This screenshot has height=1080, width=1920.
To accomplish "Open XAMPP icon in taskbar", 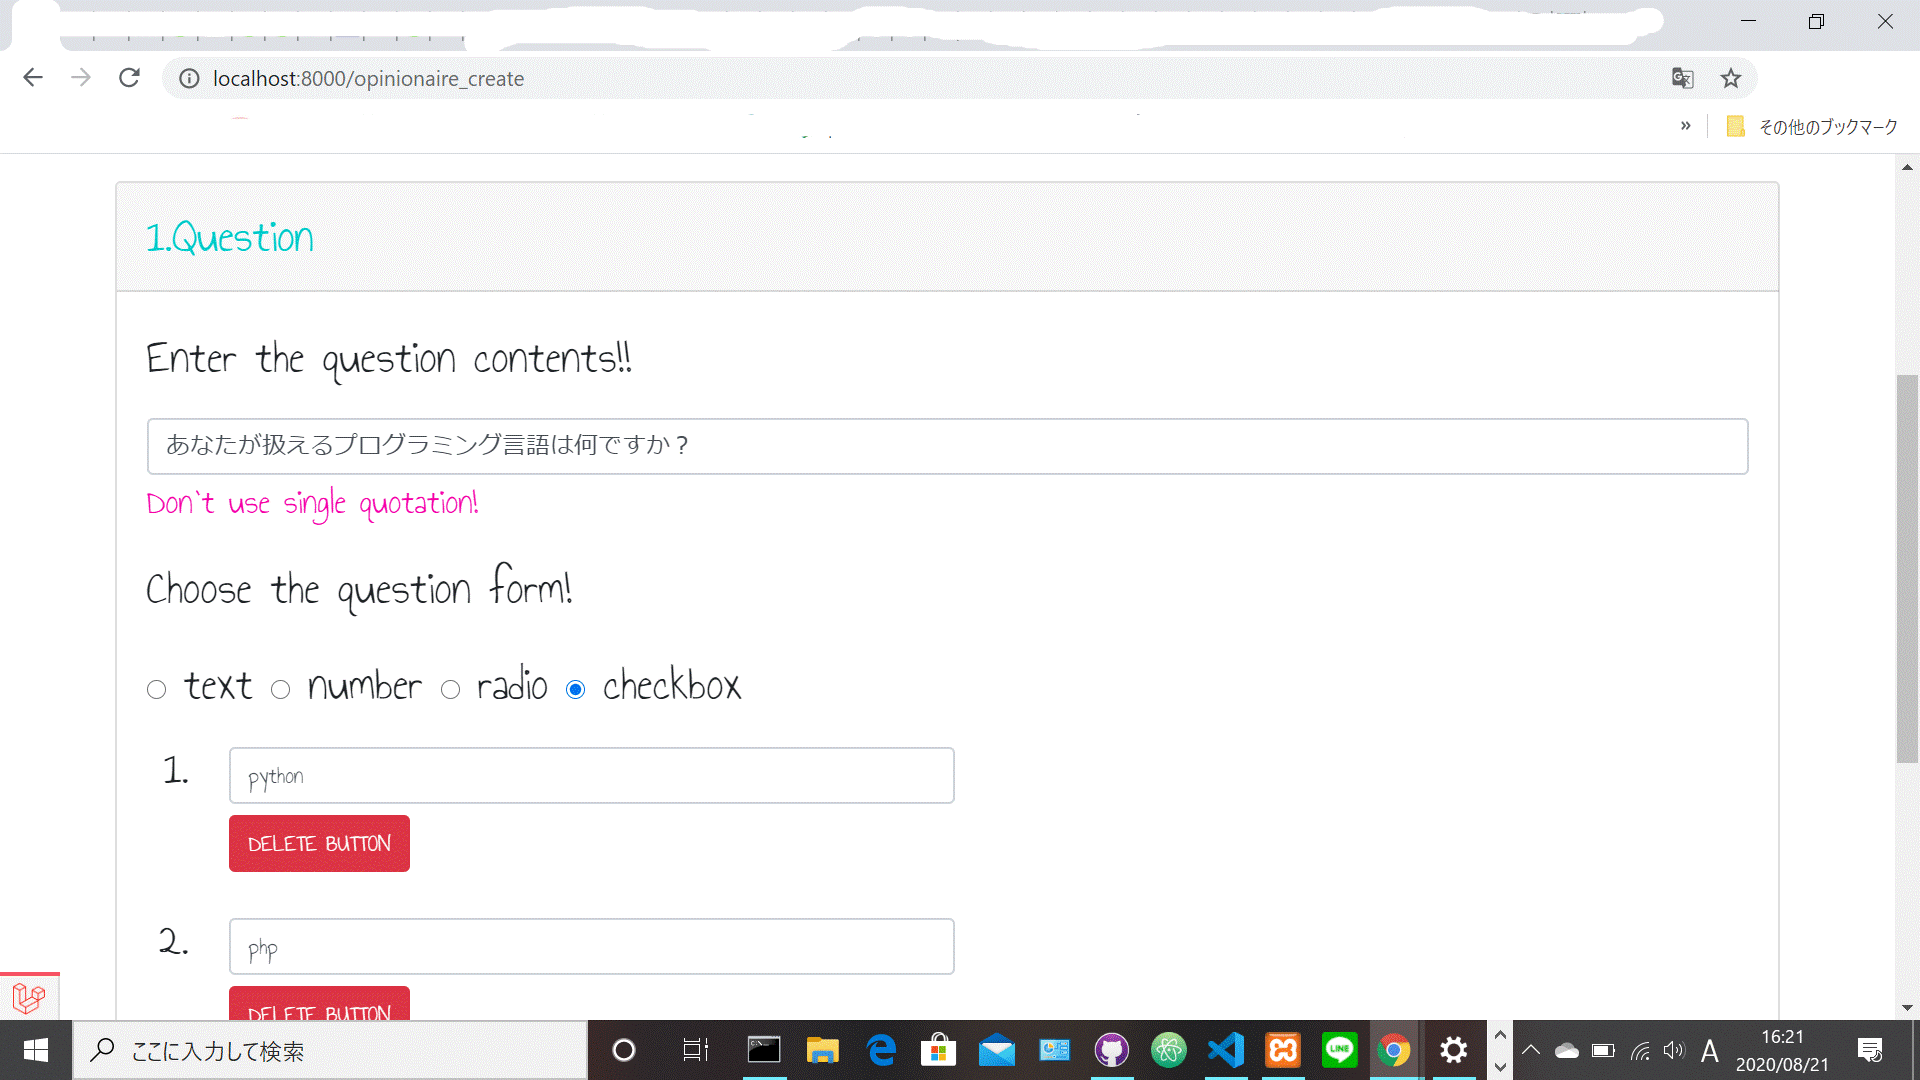I will tap(1283, 1050).
